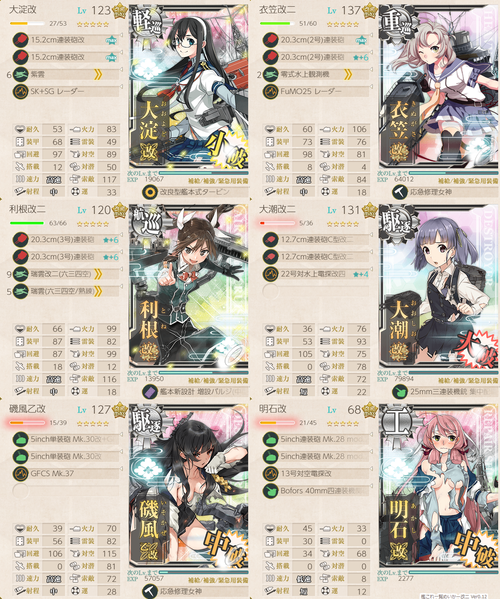Open the 明石改 ship card portrait
This screenshot has width=500, height=599.
click(439, 486)
